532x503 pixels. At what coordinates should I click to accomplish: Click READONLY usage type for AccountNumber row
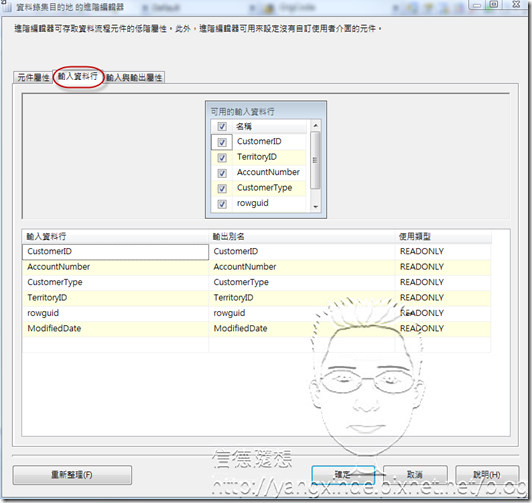443,267
